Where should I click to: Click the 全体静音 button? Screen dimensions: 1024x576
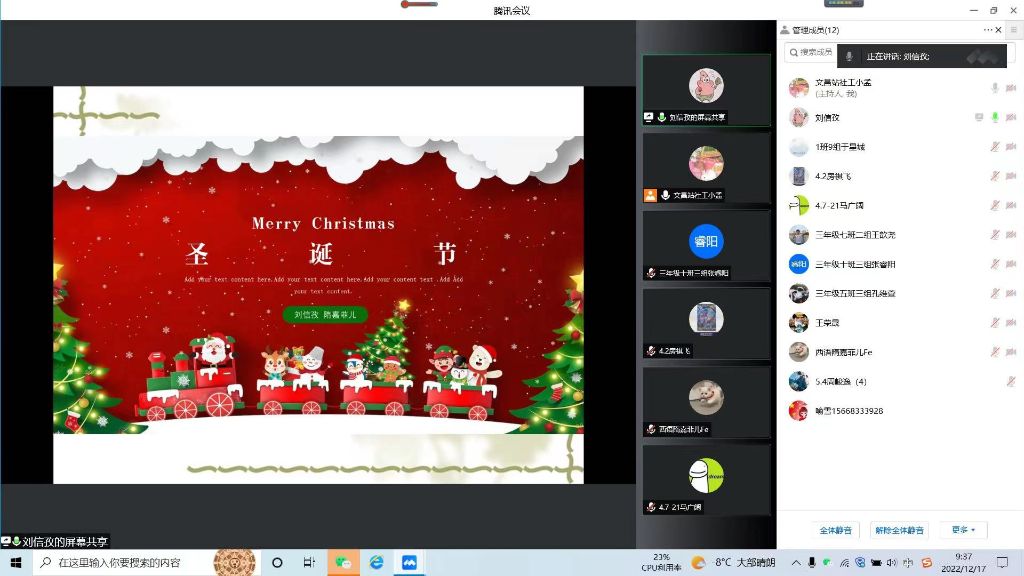tap(836, 530)
